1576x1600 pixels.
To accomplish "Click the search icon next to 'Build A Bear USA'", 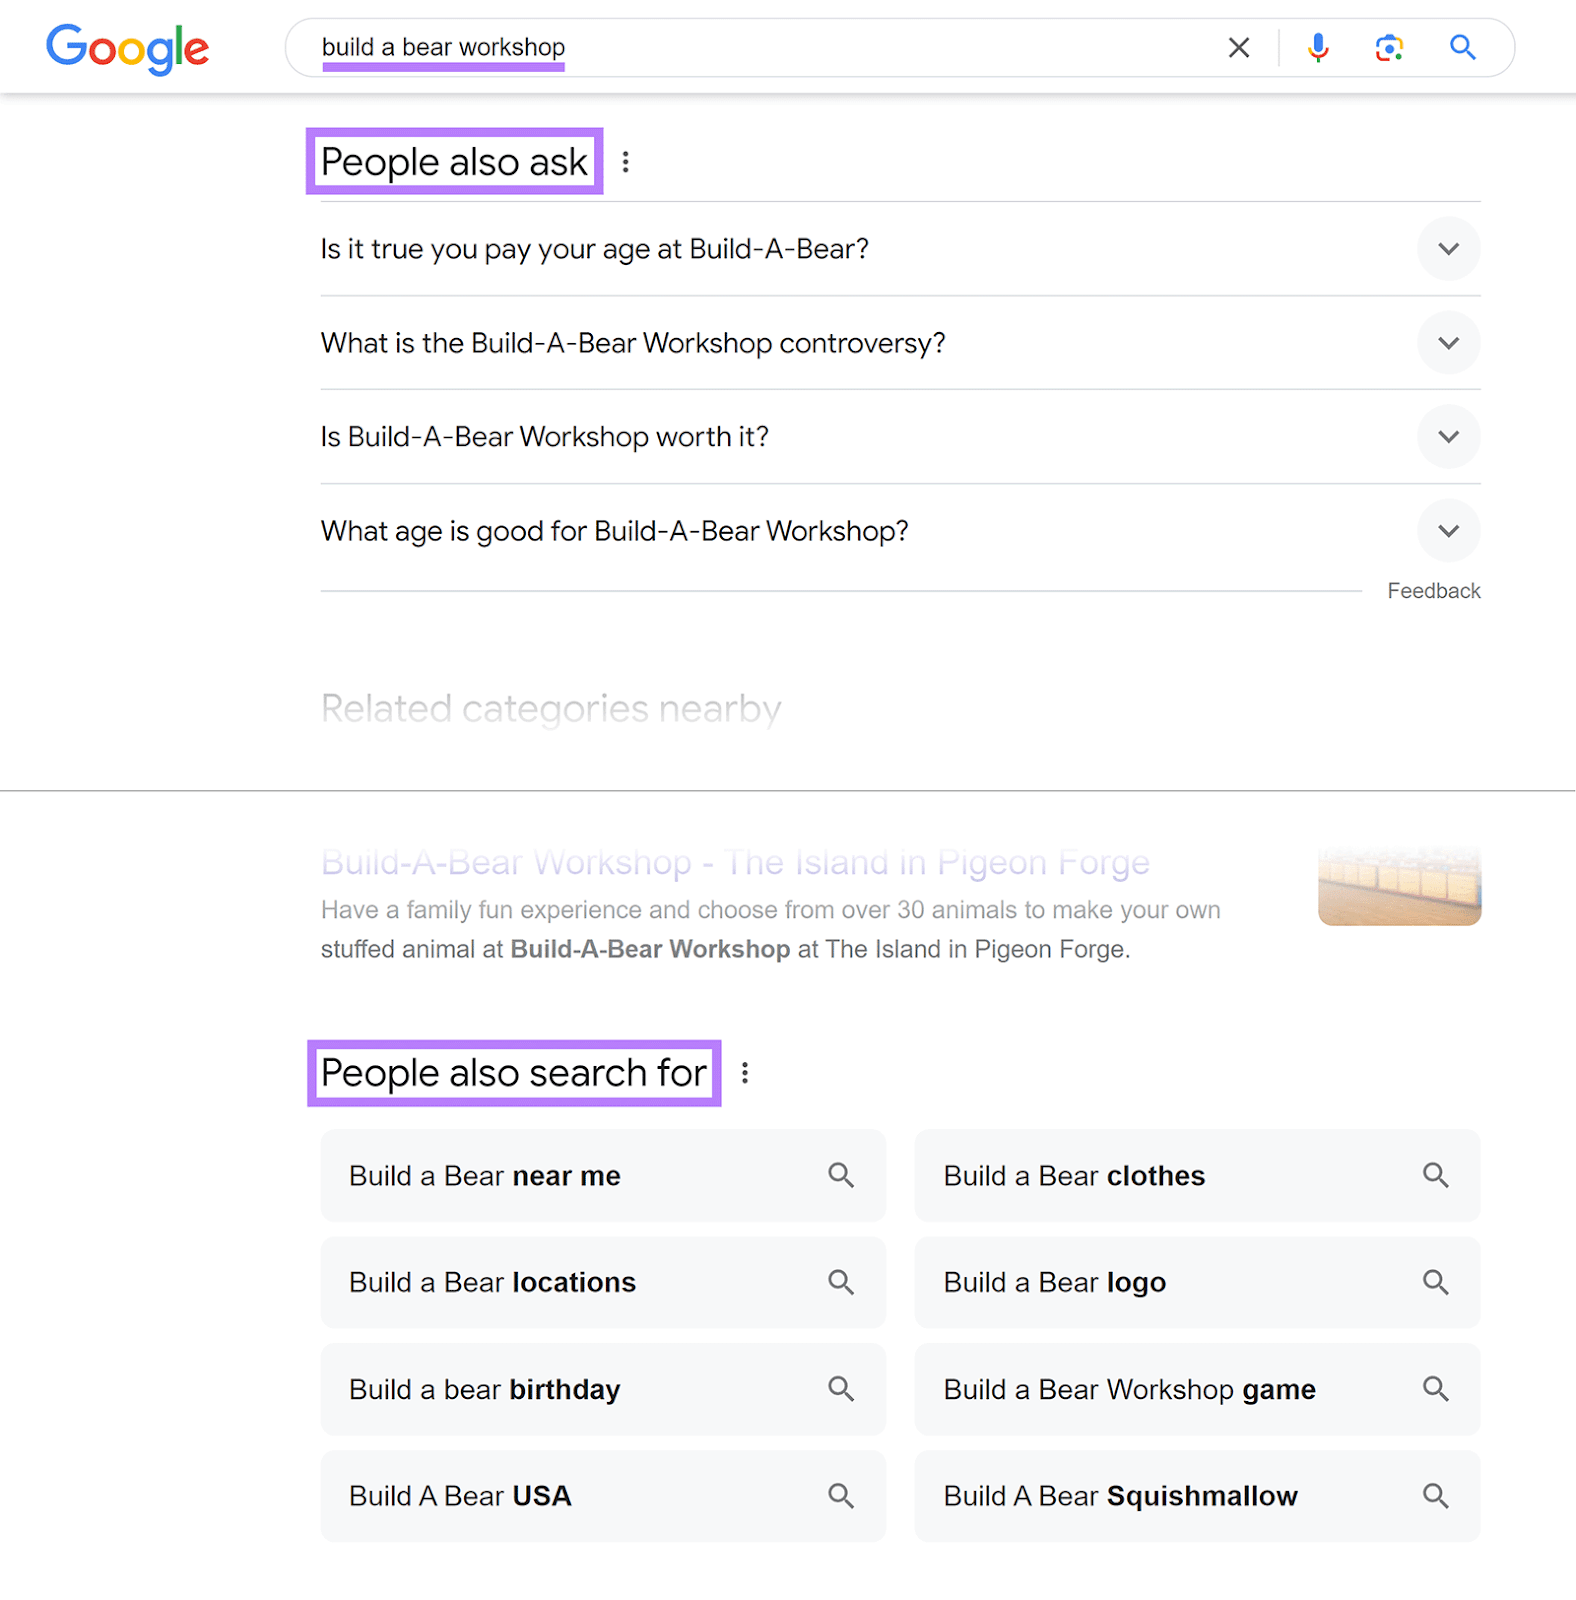I will tap(841, 1496).
